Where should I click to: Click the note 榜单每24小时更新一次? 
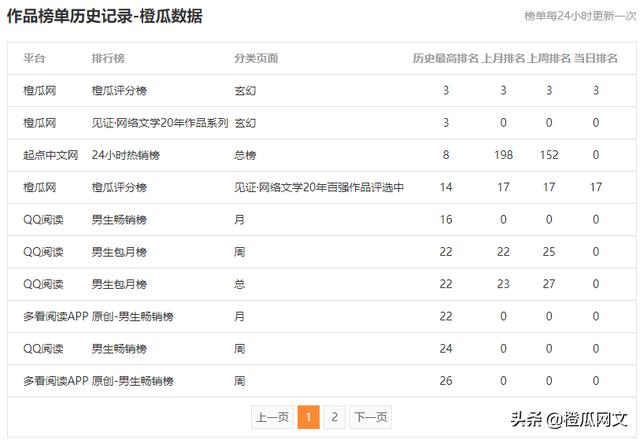click(580, 16)
